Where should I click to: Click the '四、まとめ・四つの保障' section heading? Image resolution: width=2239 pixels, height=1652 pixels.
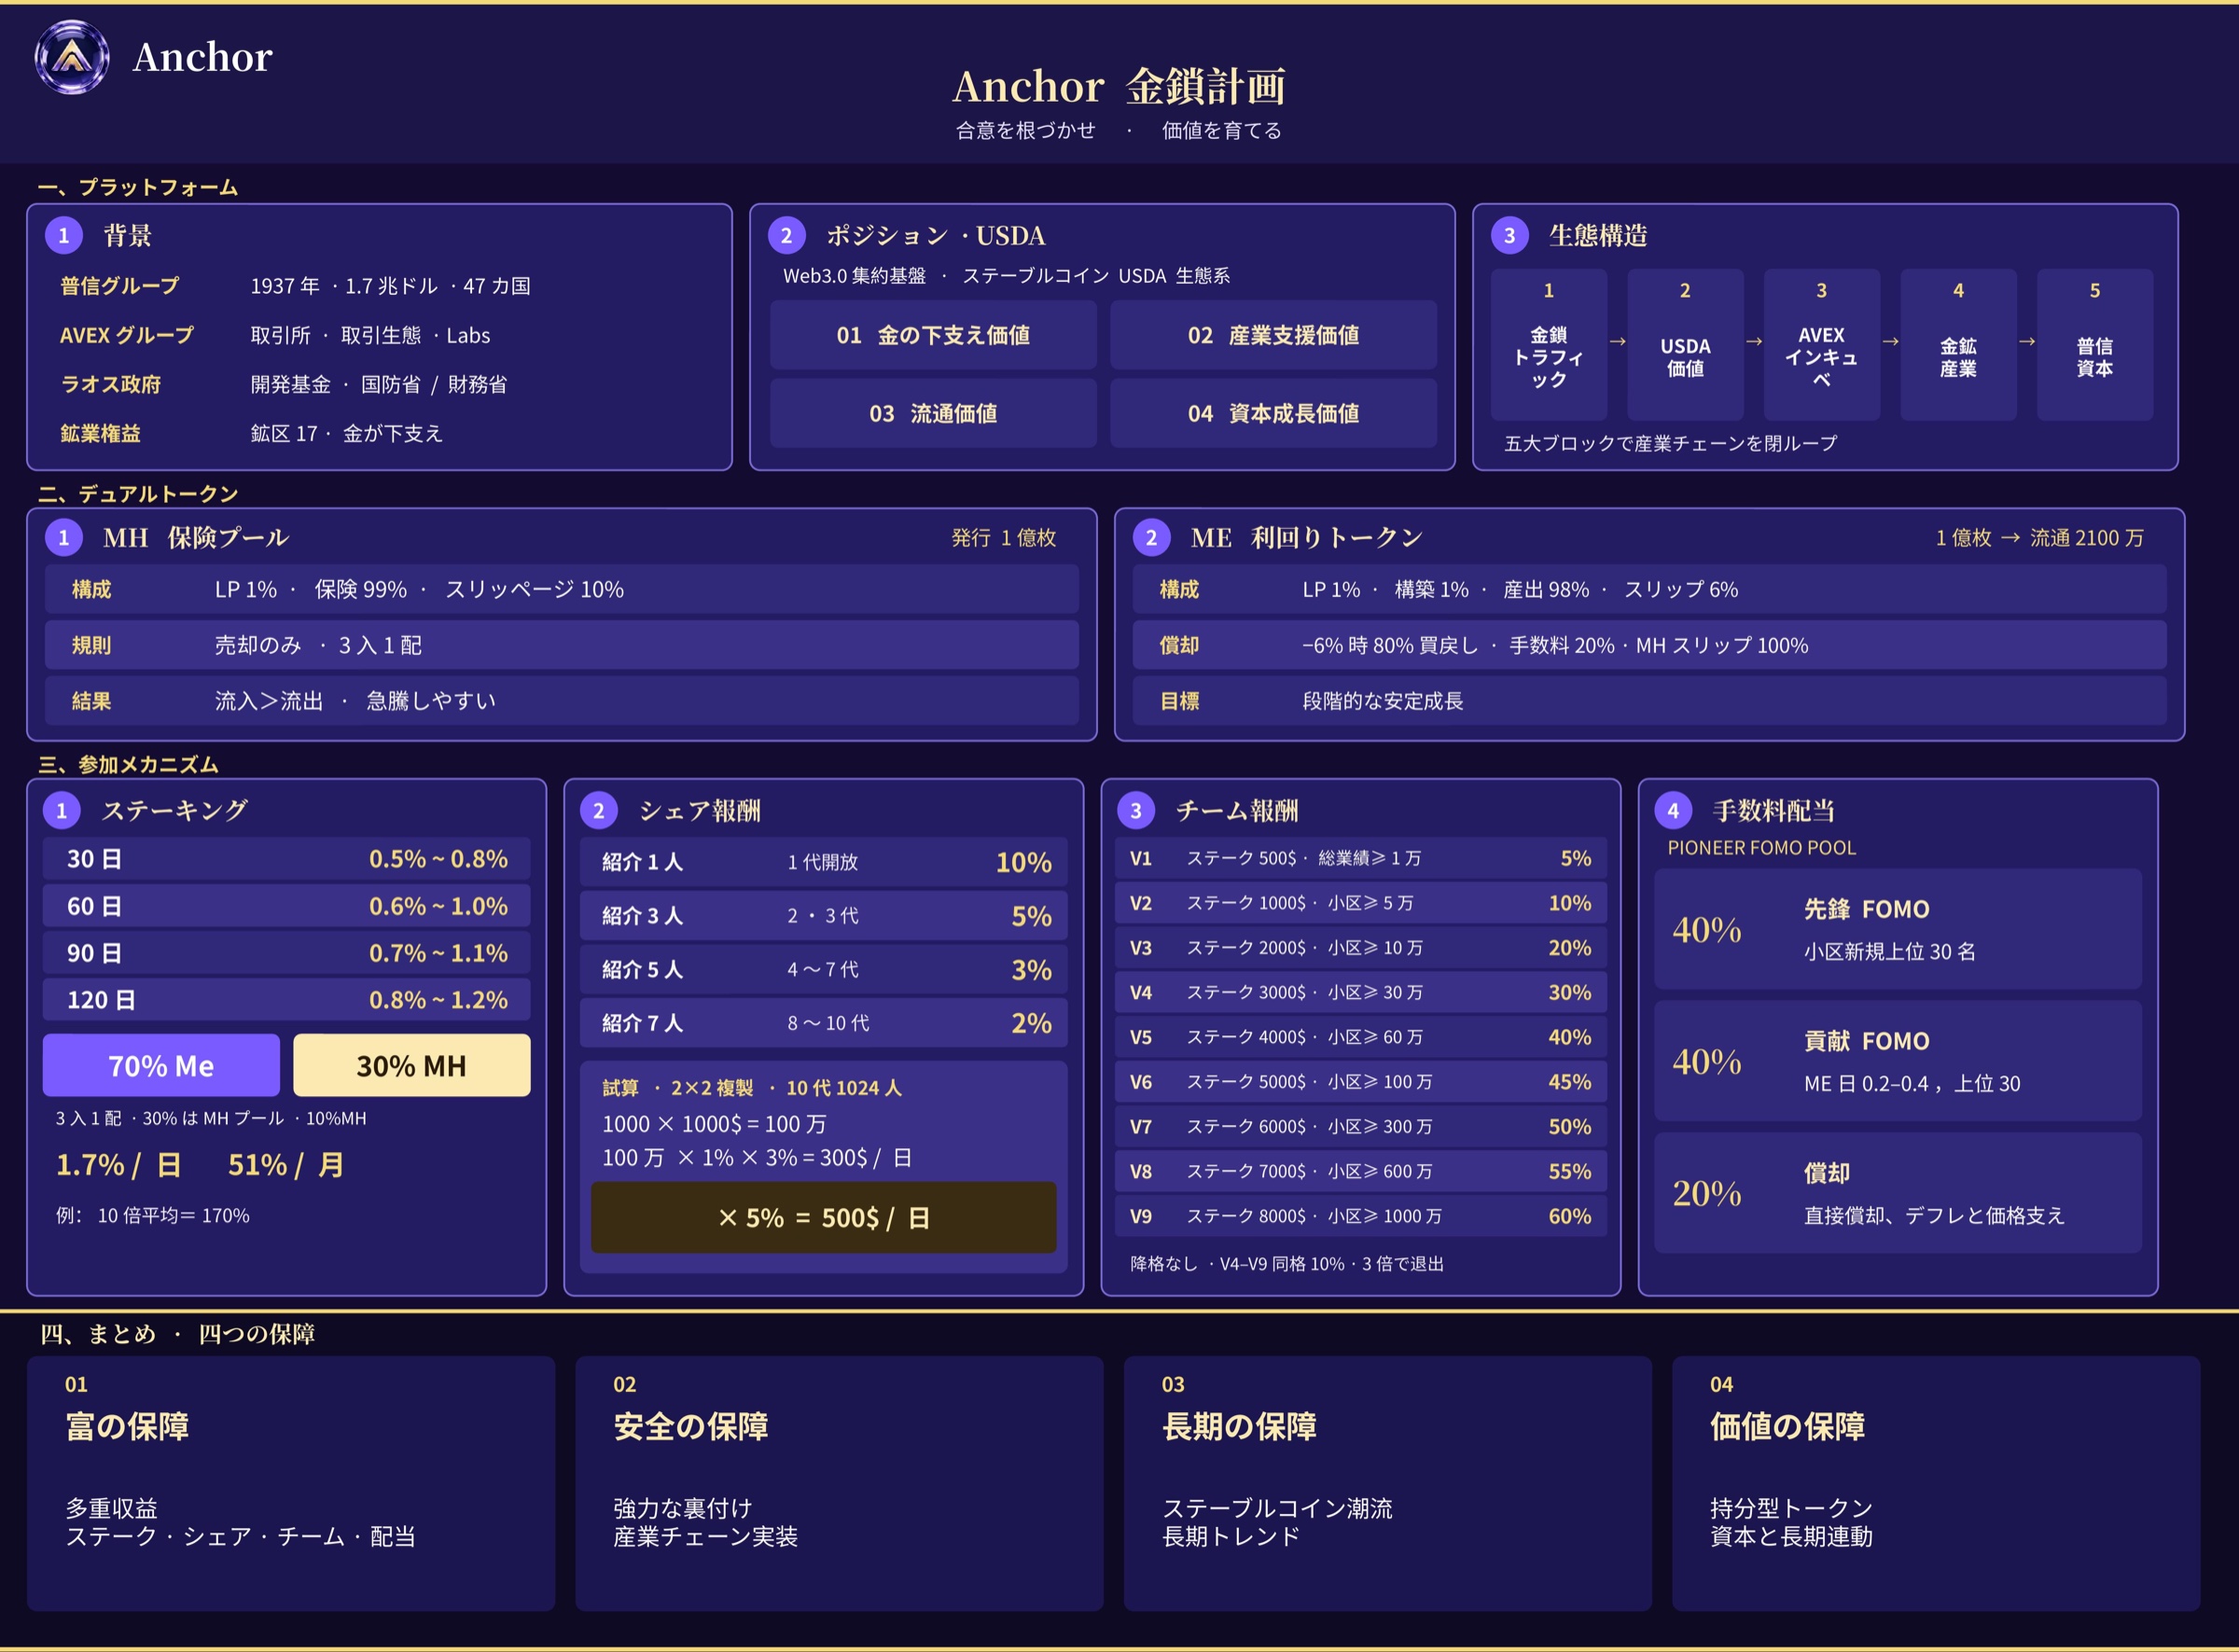177,1334
